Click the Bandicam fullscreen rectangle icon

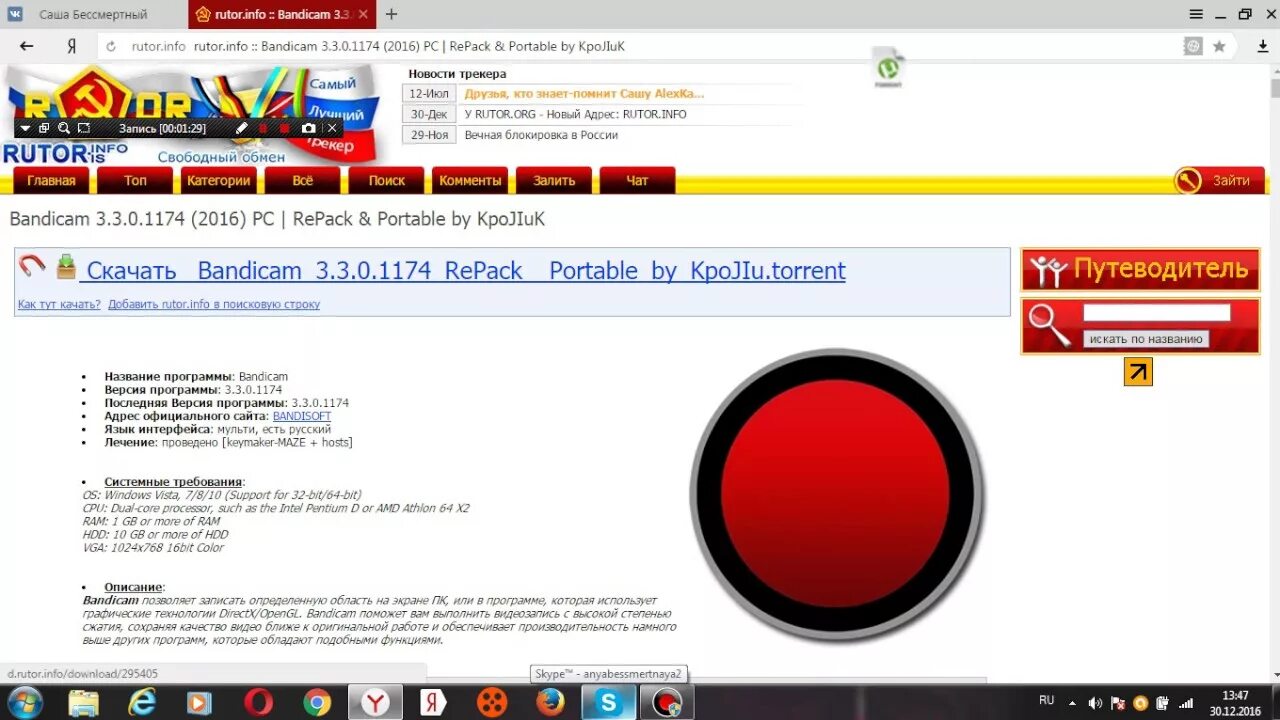click(x=84, y=128)
